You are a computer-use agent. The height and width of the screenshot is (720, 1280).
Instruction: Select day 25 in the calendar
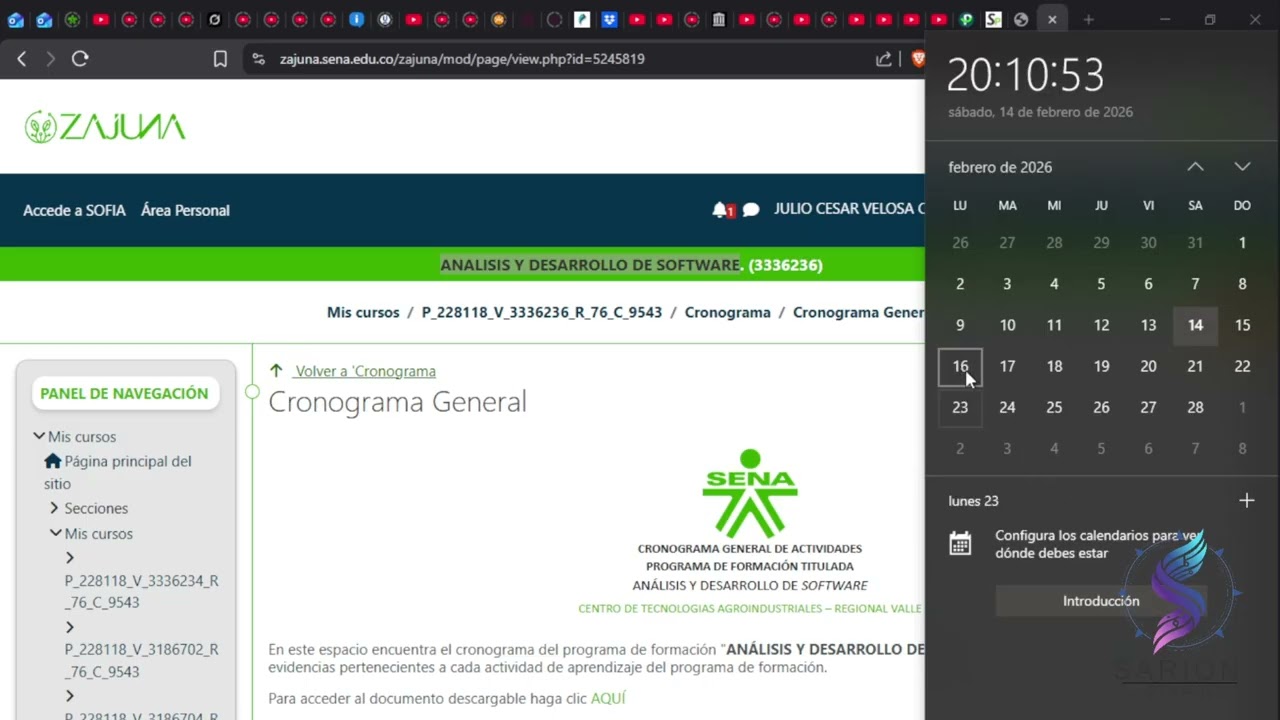click(x=1054, y=407)
